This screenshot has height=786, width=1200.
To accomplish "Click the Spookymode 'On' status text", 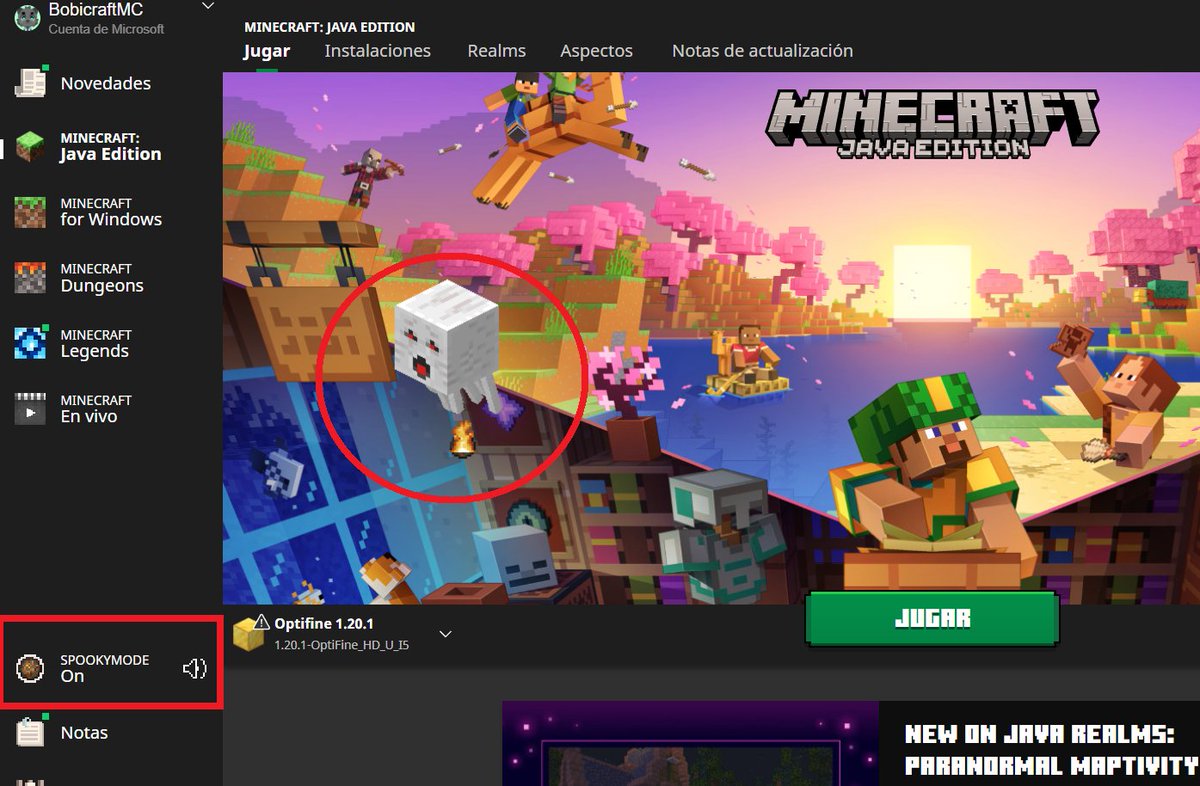I will click(x=72, y=676).
